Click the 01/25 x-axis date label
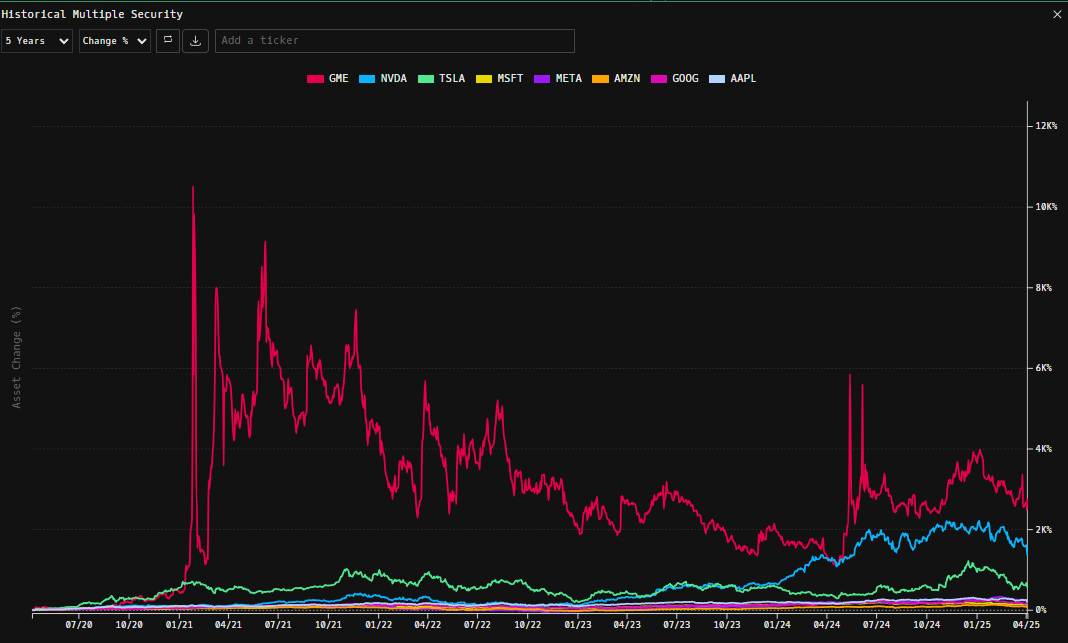 coord(977,625)
